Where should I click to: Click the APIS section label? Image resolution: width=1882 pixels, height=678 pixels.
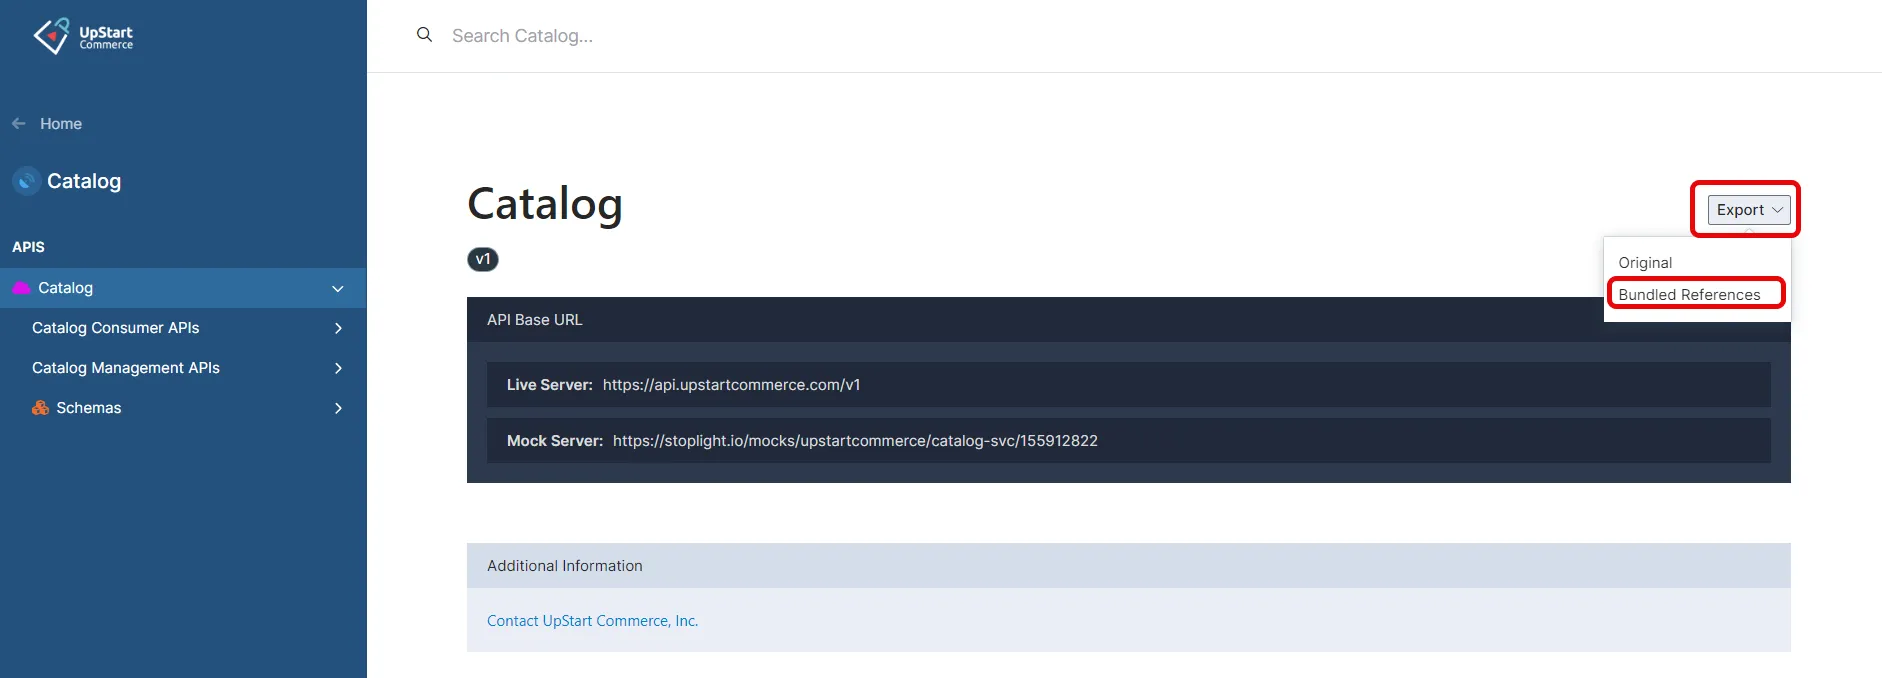pos(28,247)
